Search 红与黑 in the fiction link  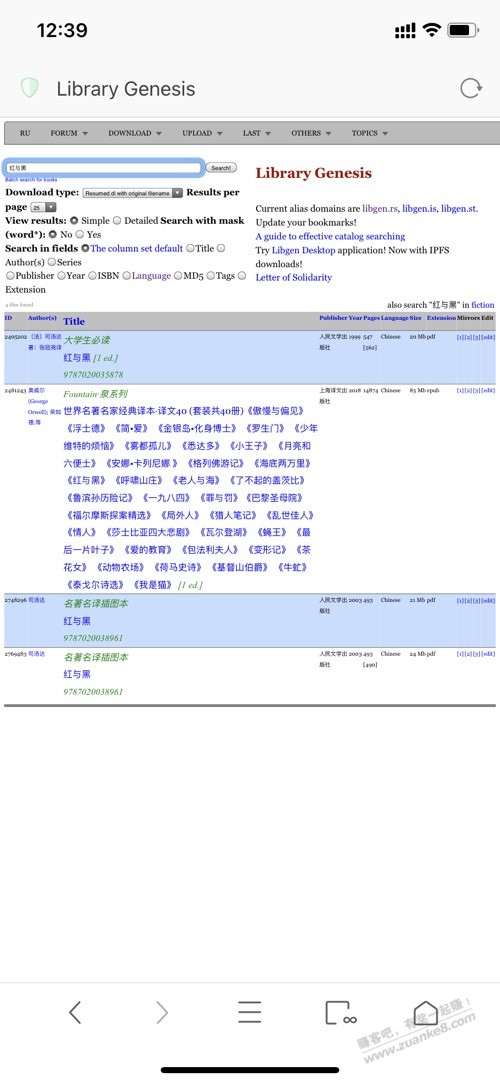tap(483, 305)
